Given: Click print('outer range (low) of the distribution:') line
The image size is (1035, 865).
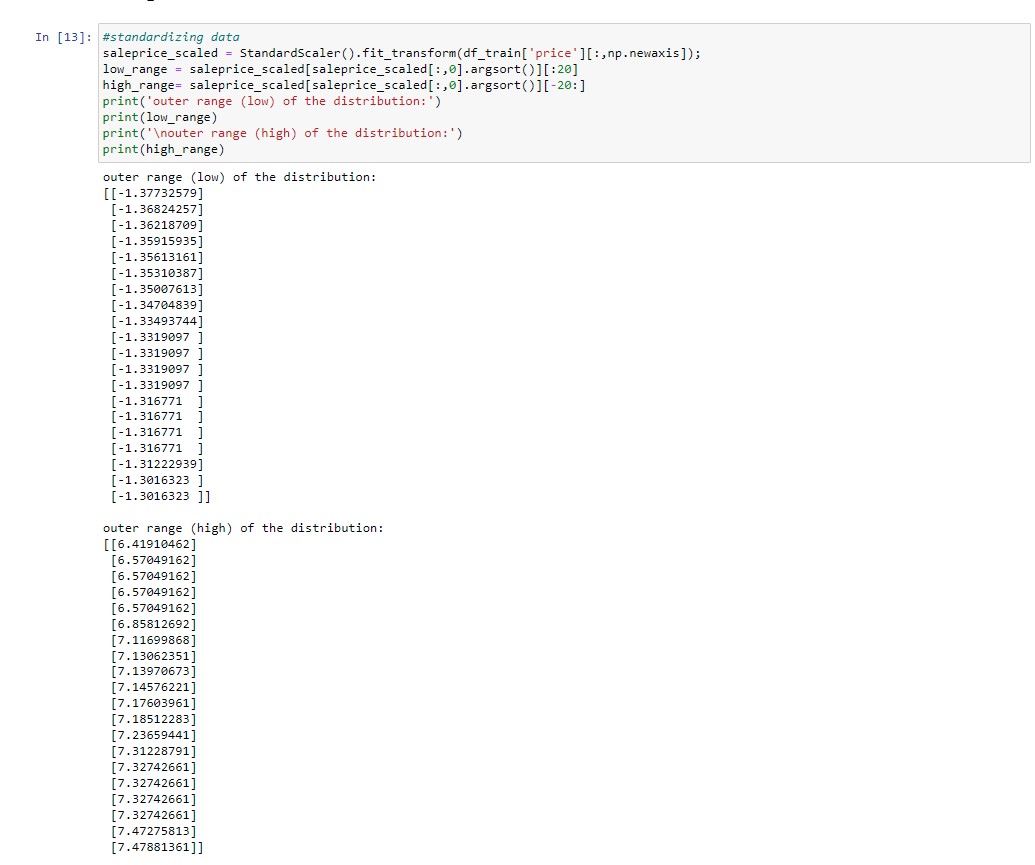Looking at the screenshot, I should tap(272, 101).
